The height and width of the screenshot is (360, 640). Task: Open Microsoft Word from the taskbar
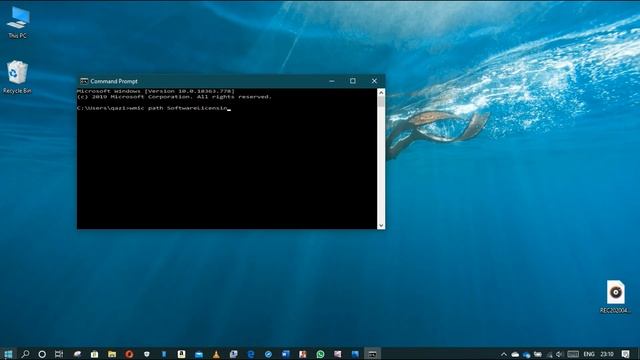pyautogui.click(x=285, y=354)
